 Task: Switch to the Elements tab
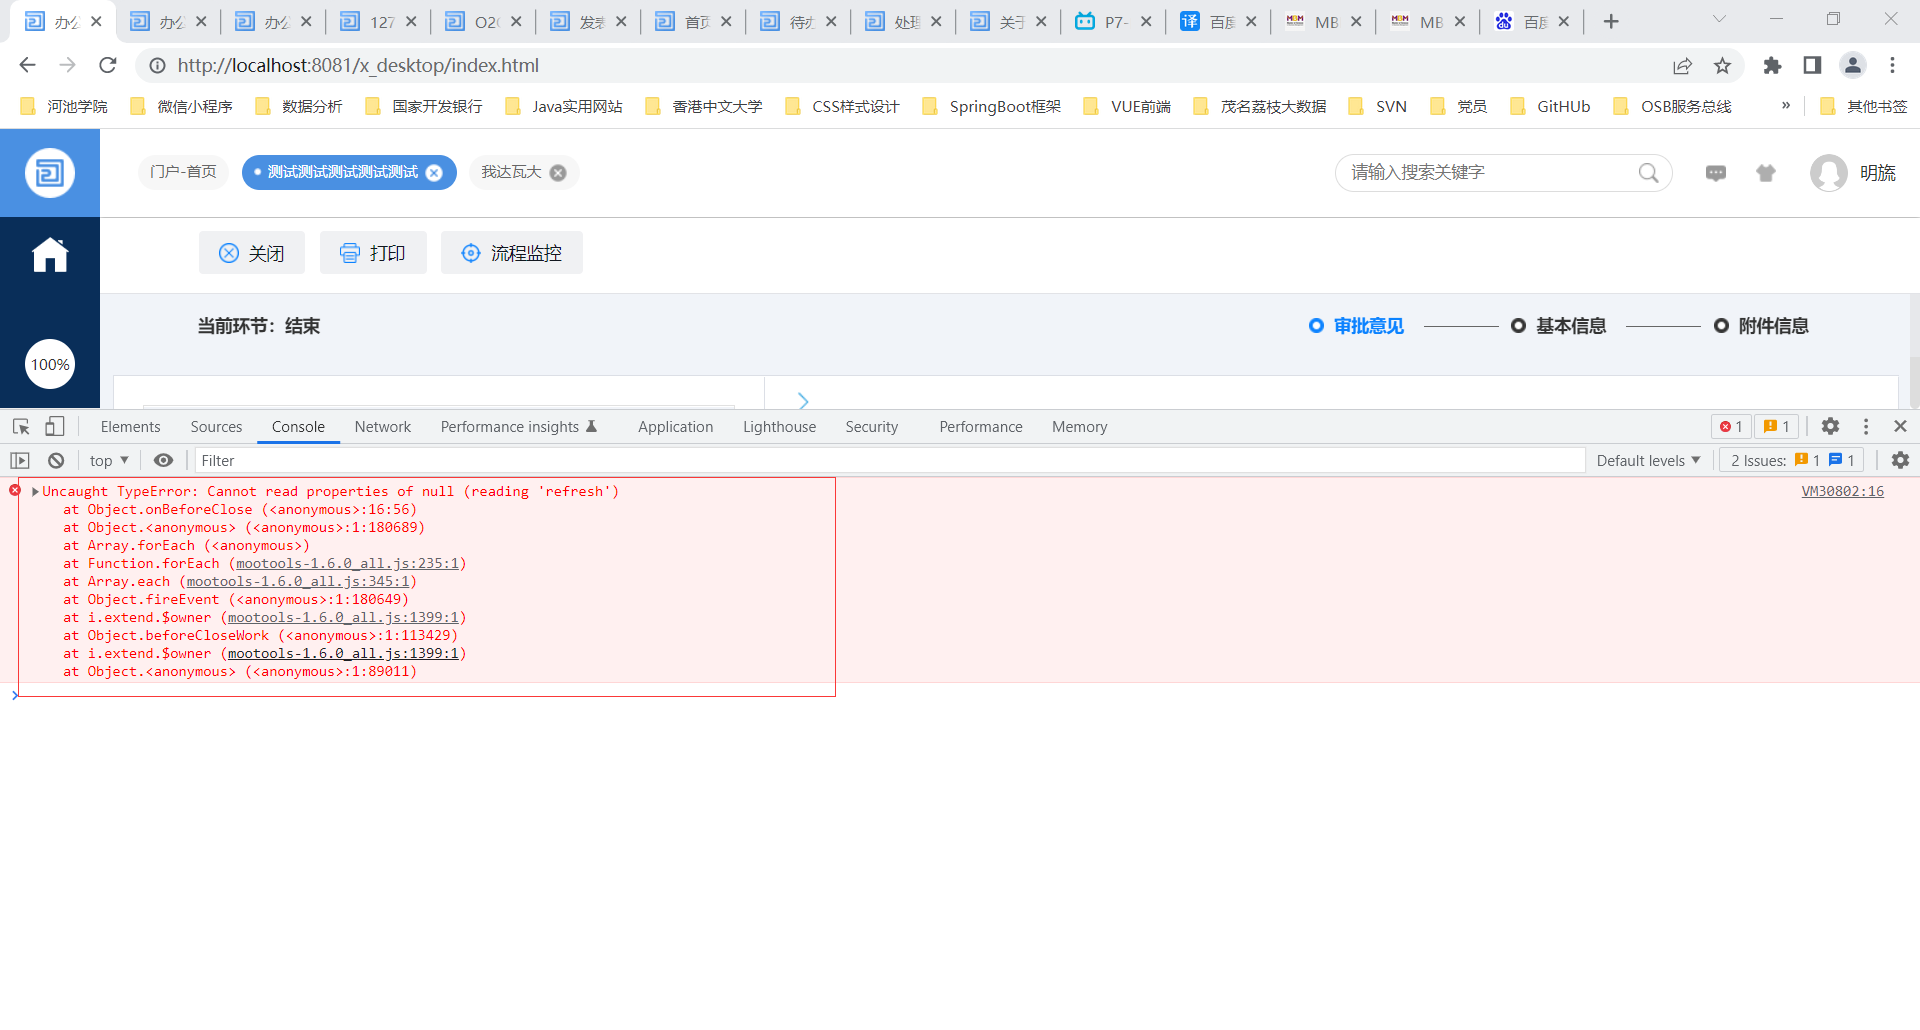click(130, 427)
